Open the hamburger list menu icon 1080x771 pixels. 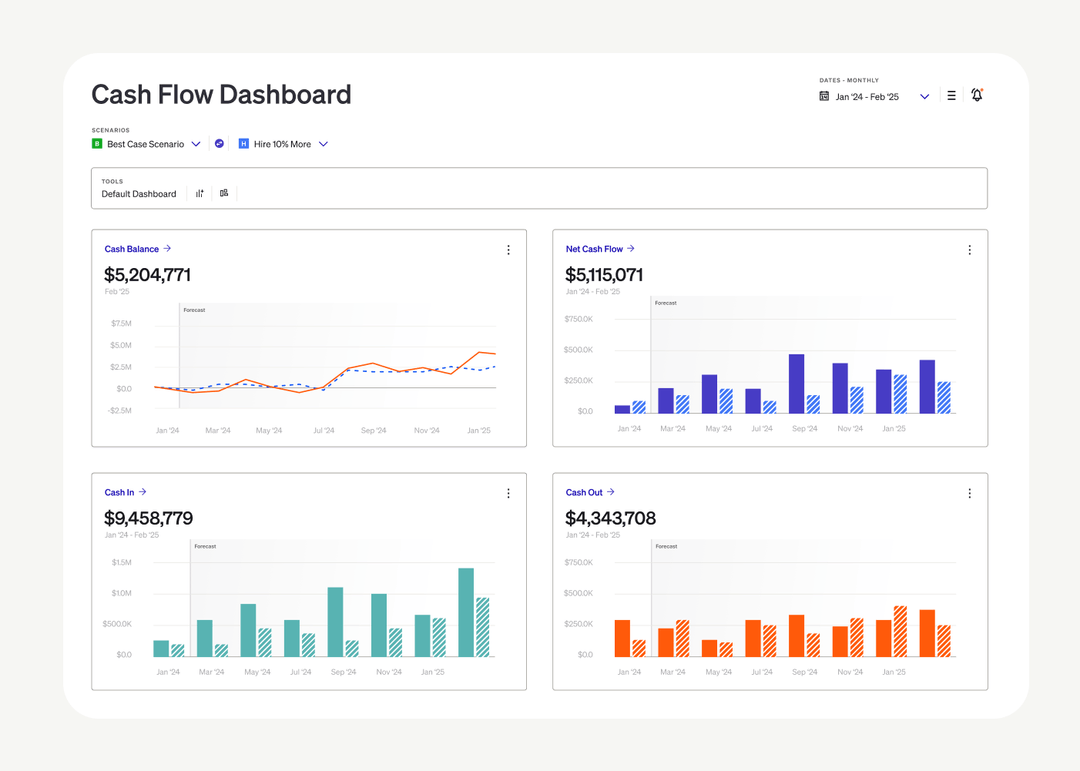(951, 96)
